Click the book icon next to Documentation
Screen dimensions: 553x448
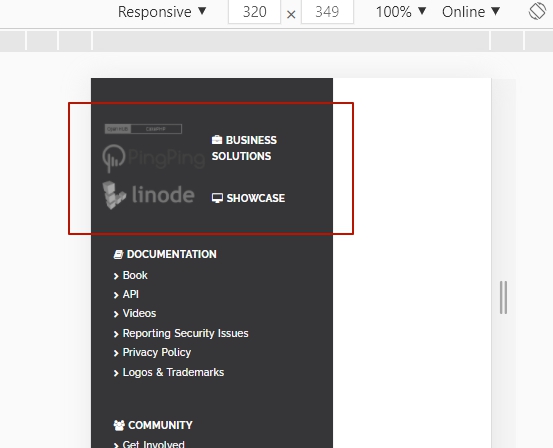tap(118, 254)
